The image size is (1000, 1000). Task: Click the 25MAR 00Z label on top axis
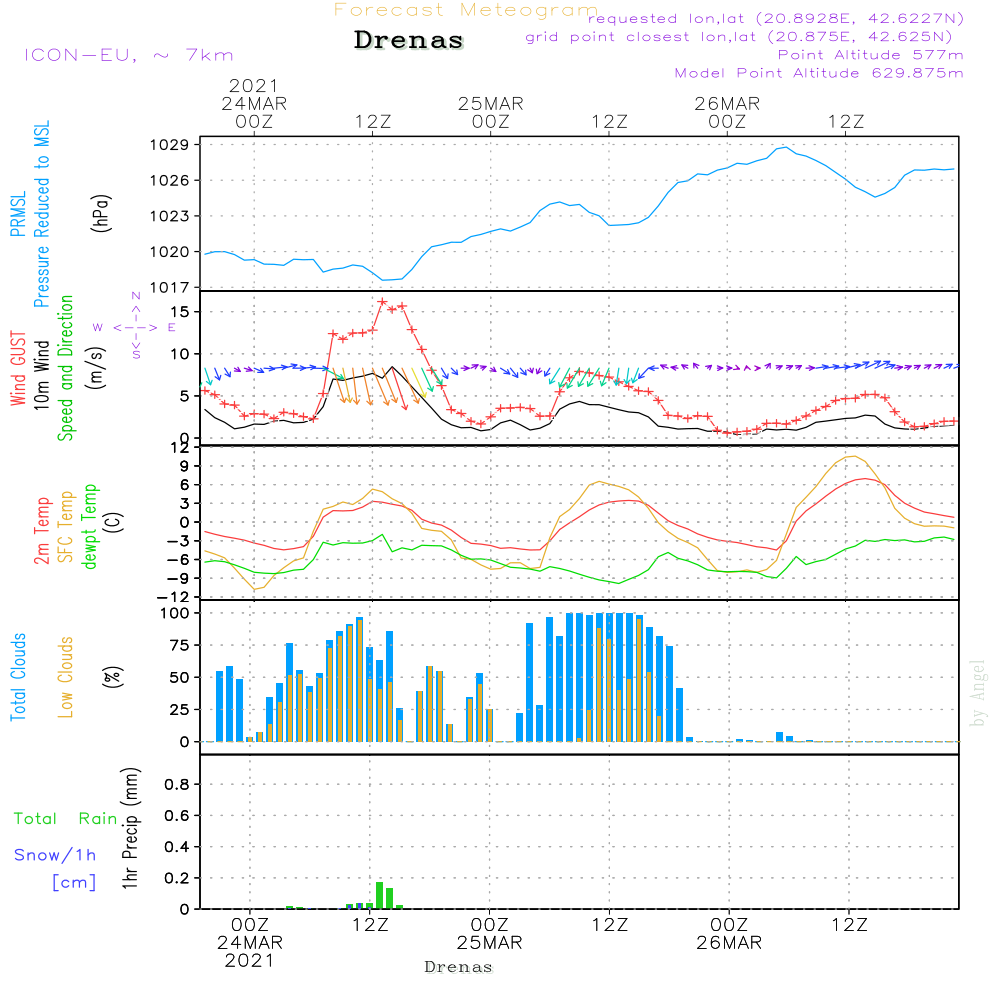490,112
